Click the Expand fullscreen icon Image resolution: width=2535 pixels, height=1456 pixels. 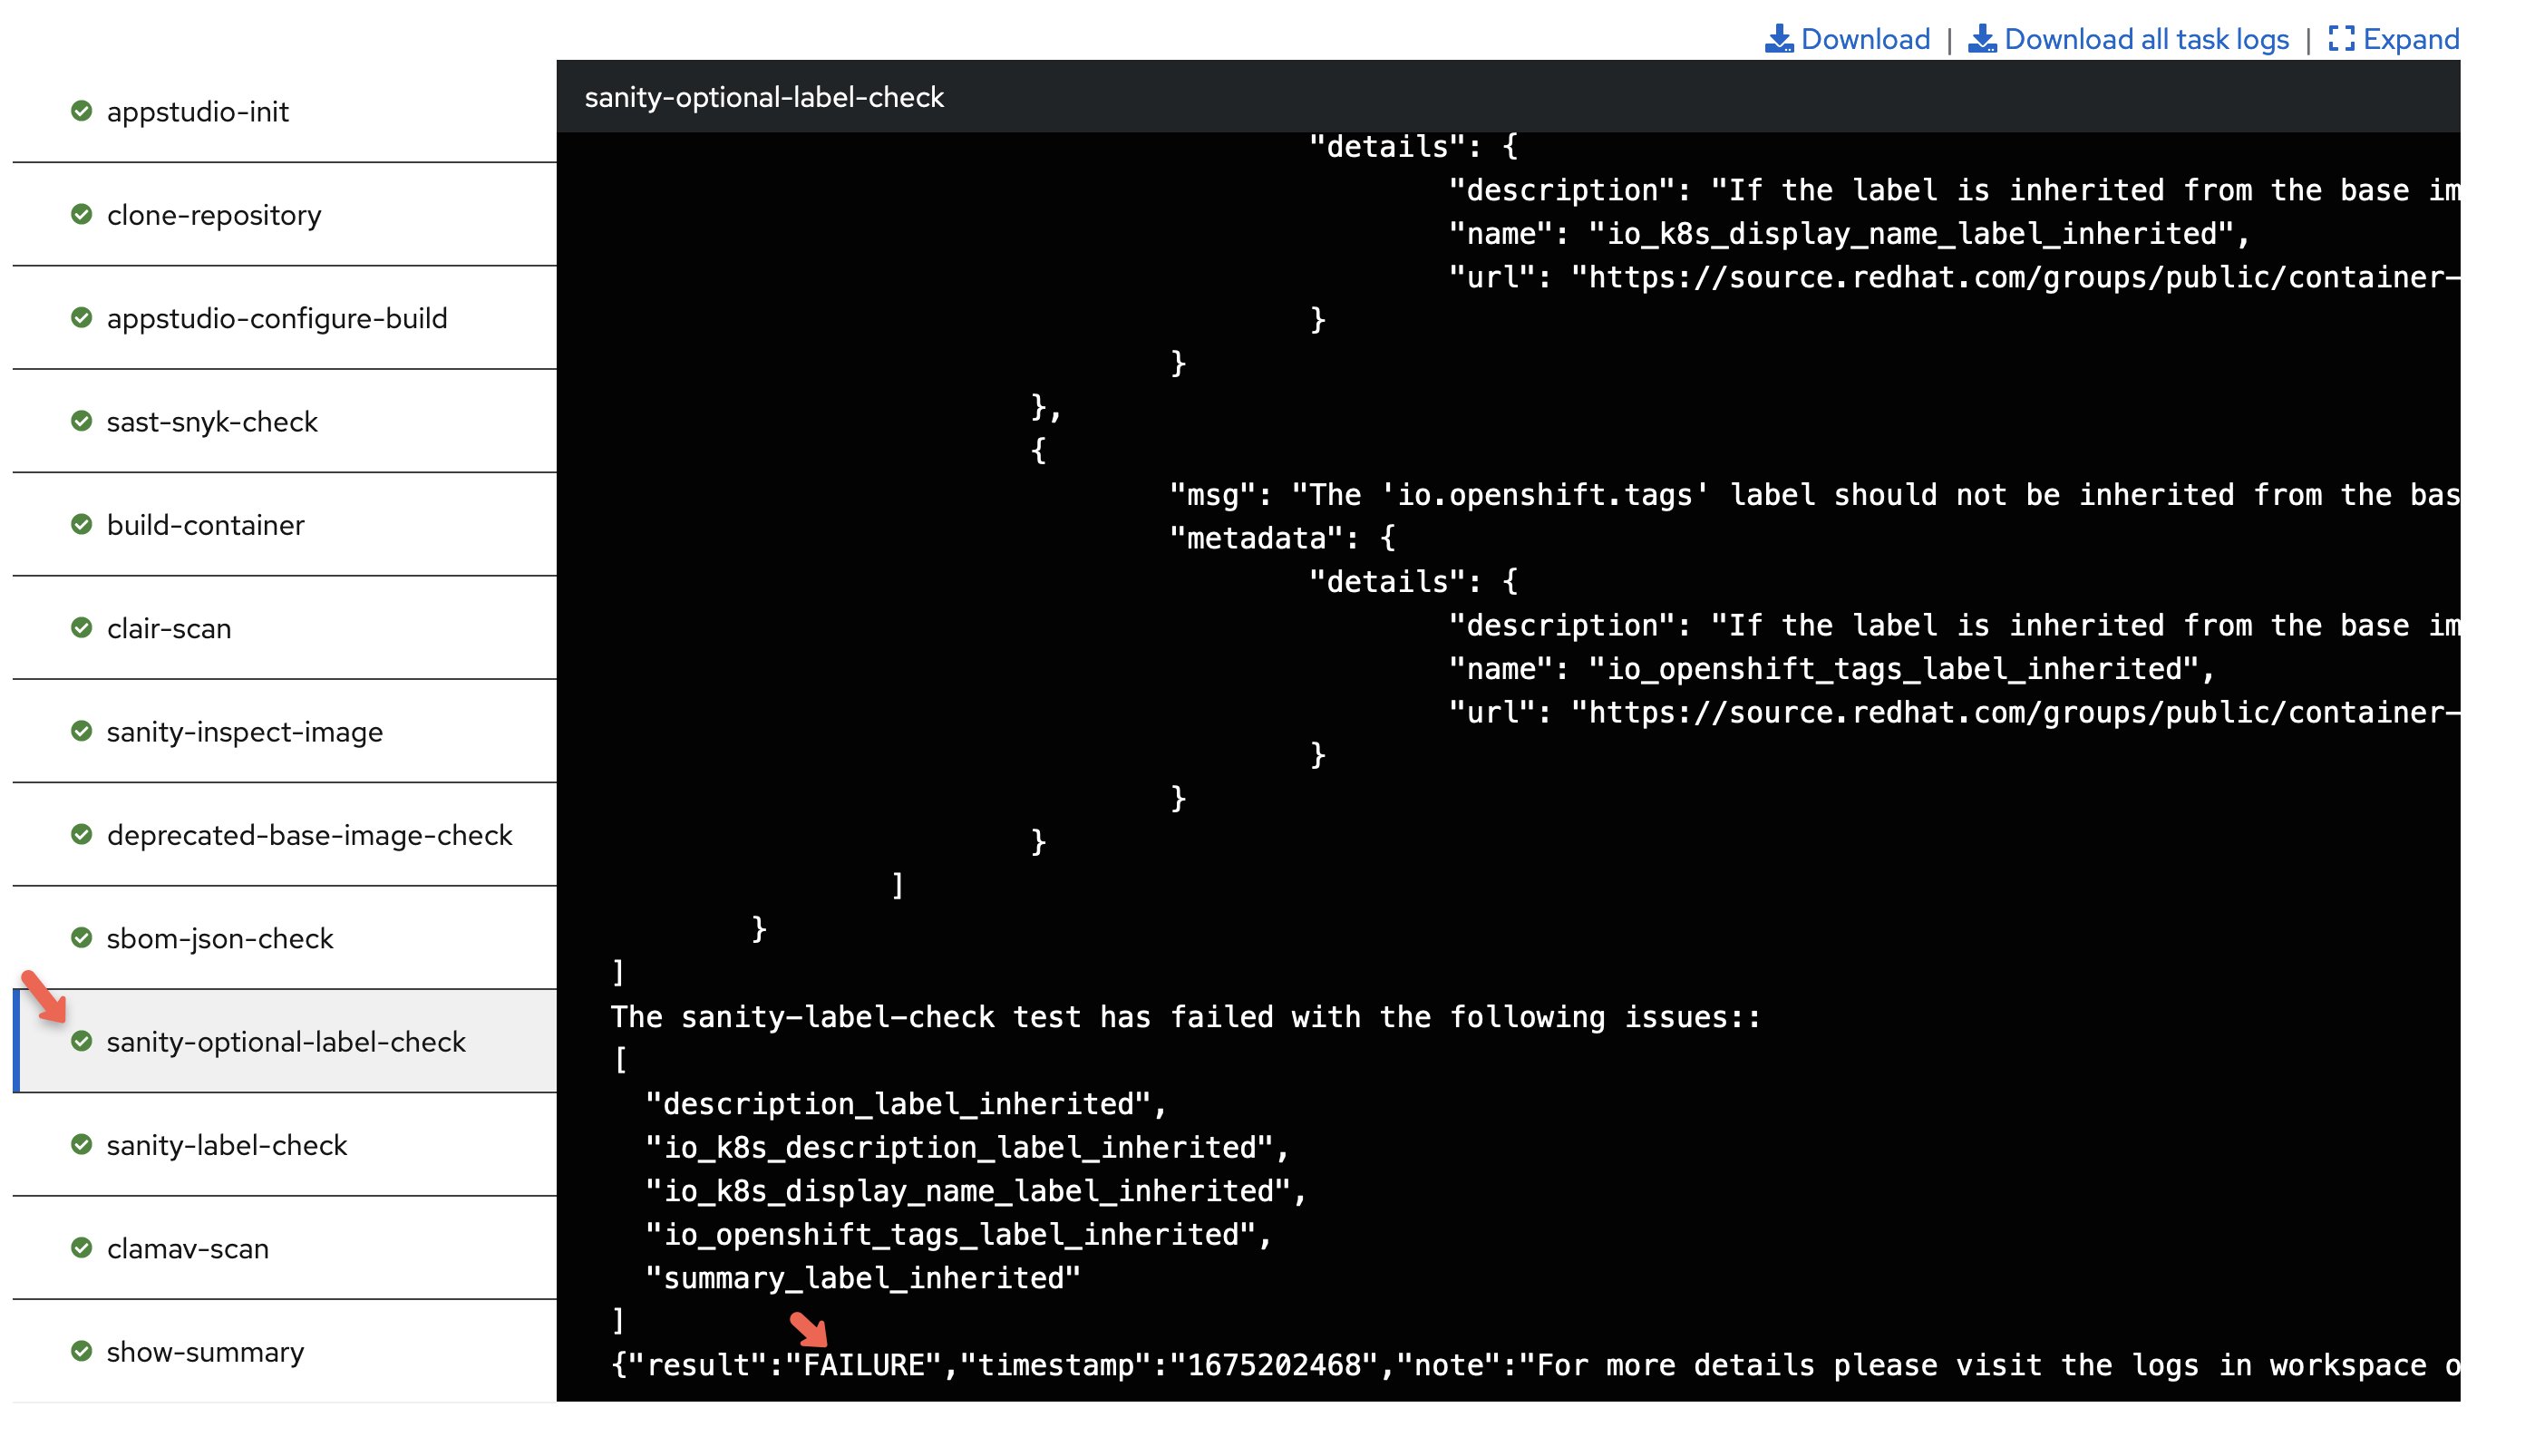pyautogui.click(x=2340, y=39)
